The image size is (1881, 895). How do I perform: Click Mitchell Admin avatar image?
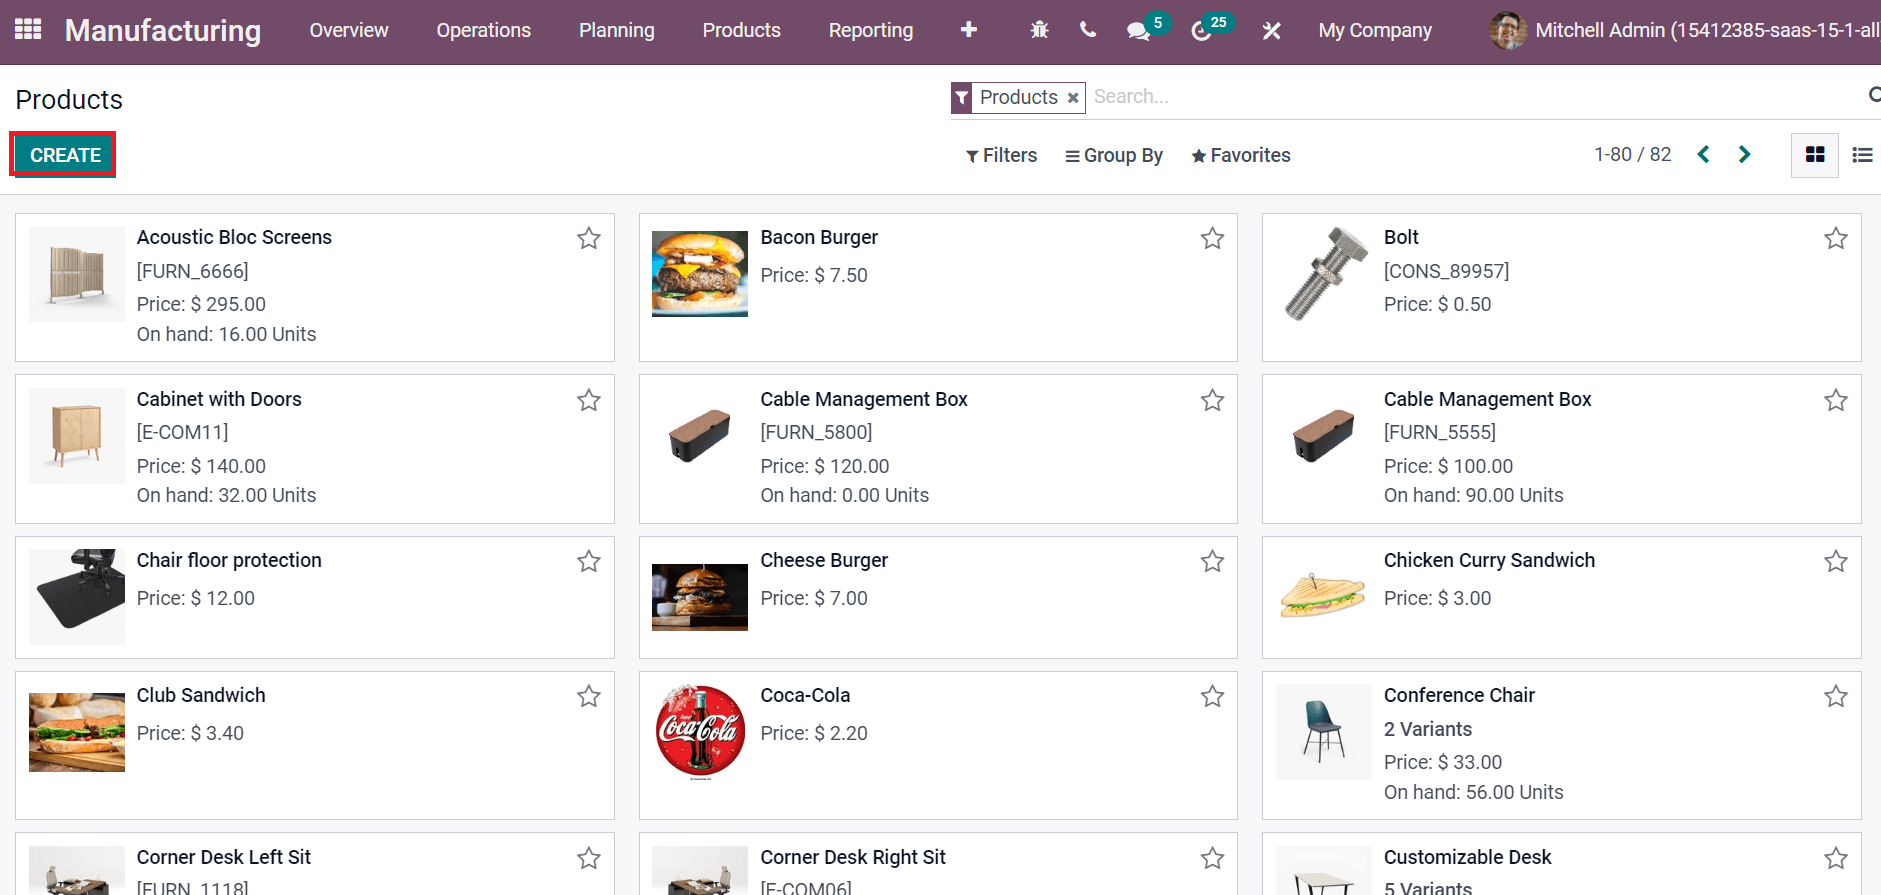(x=1507, y=31)
